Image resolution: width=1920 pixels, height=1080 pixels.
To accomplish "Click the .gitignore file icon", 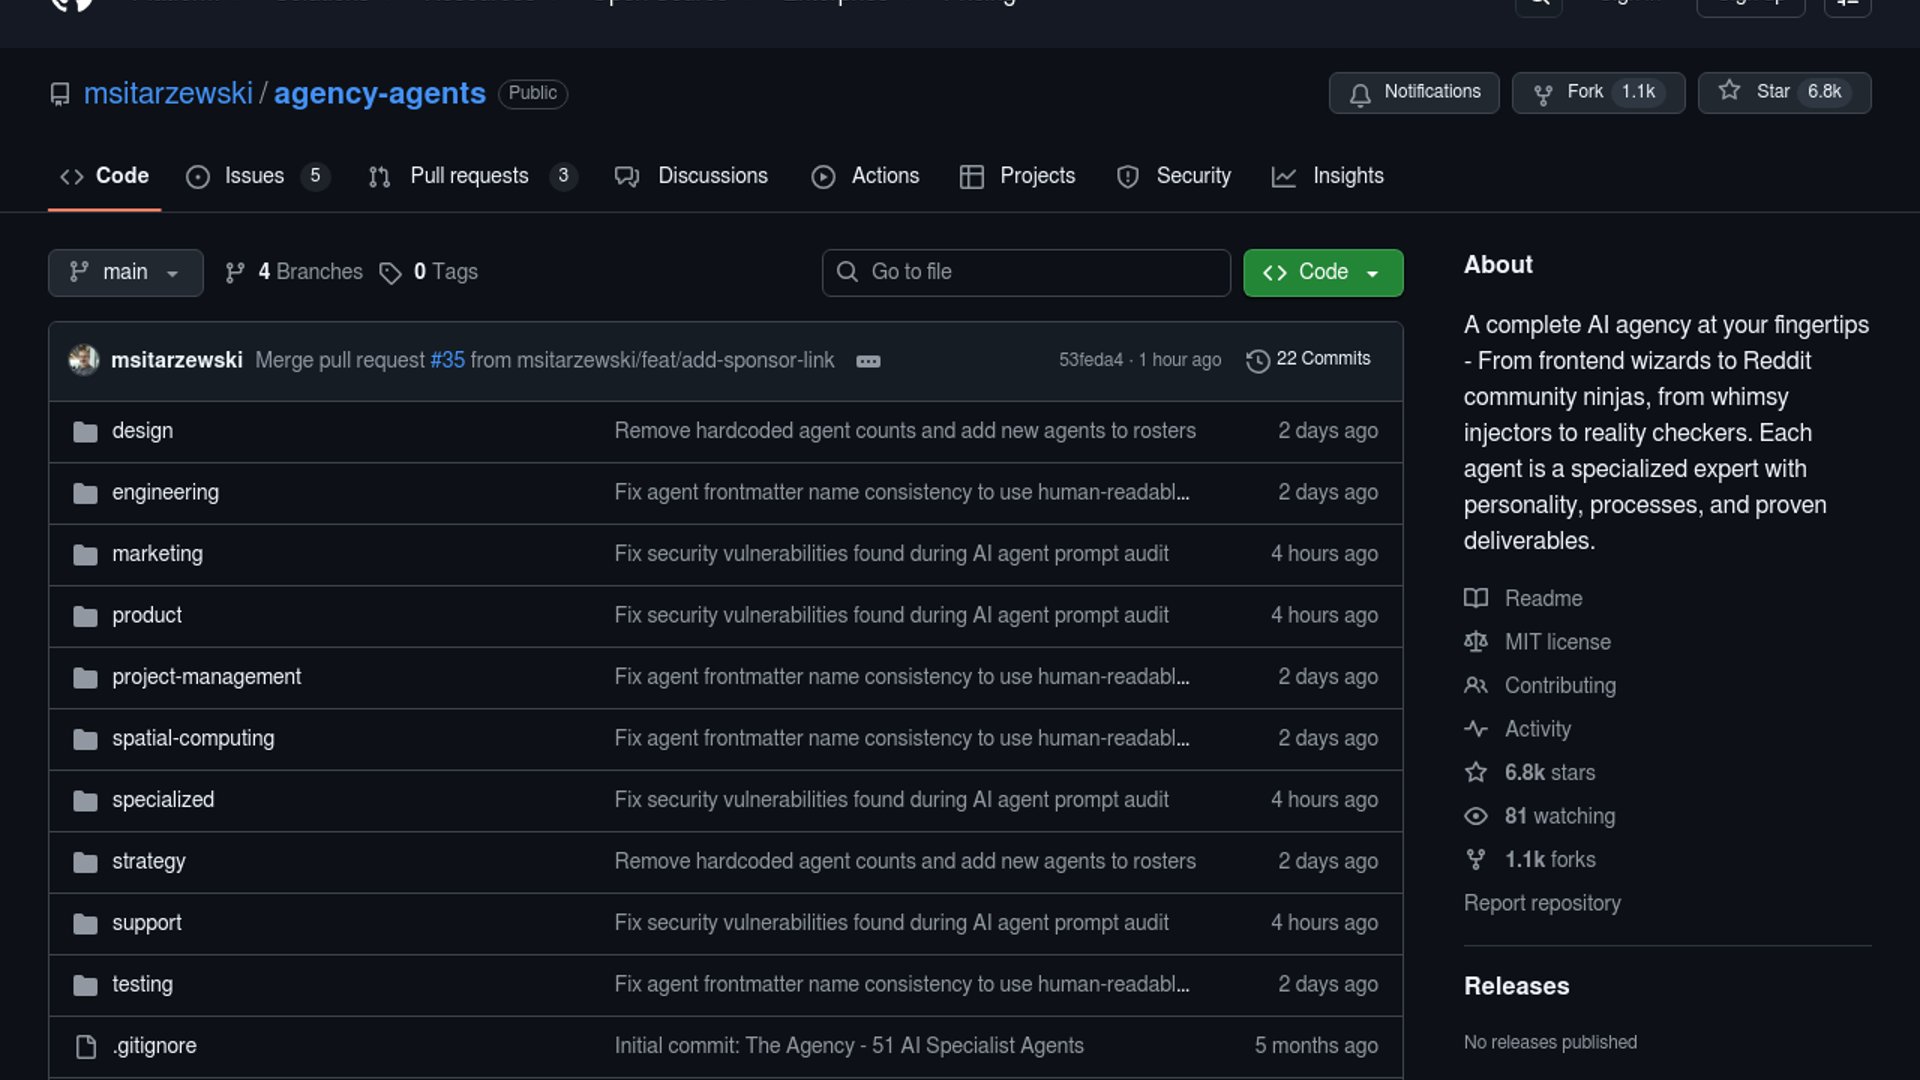I will (86, 1046).
